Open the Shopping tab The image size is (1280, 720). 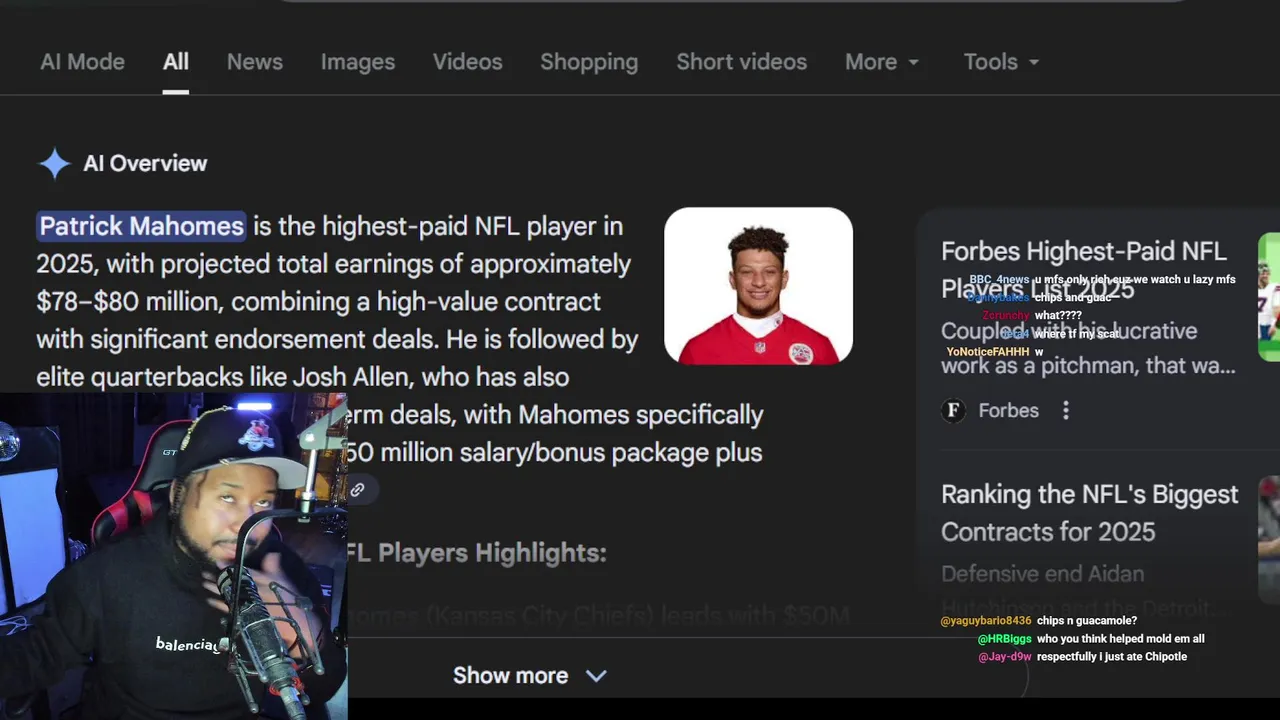point(589,62)
